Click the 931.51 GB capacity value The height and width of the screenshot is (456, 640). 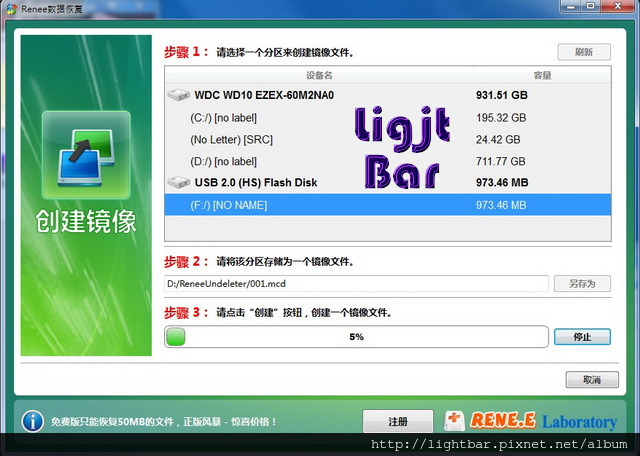[x=502, y=95]
